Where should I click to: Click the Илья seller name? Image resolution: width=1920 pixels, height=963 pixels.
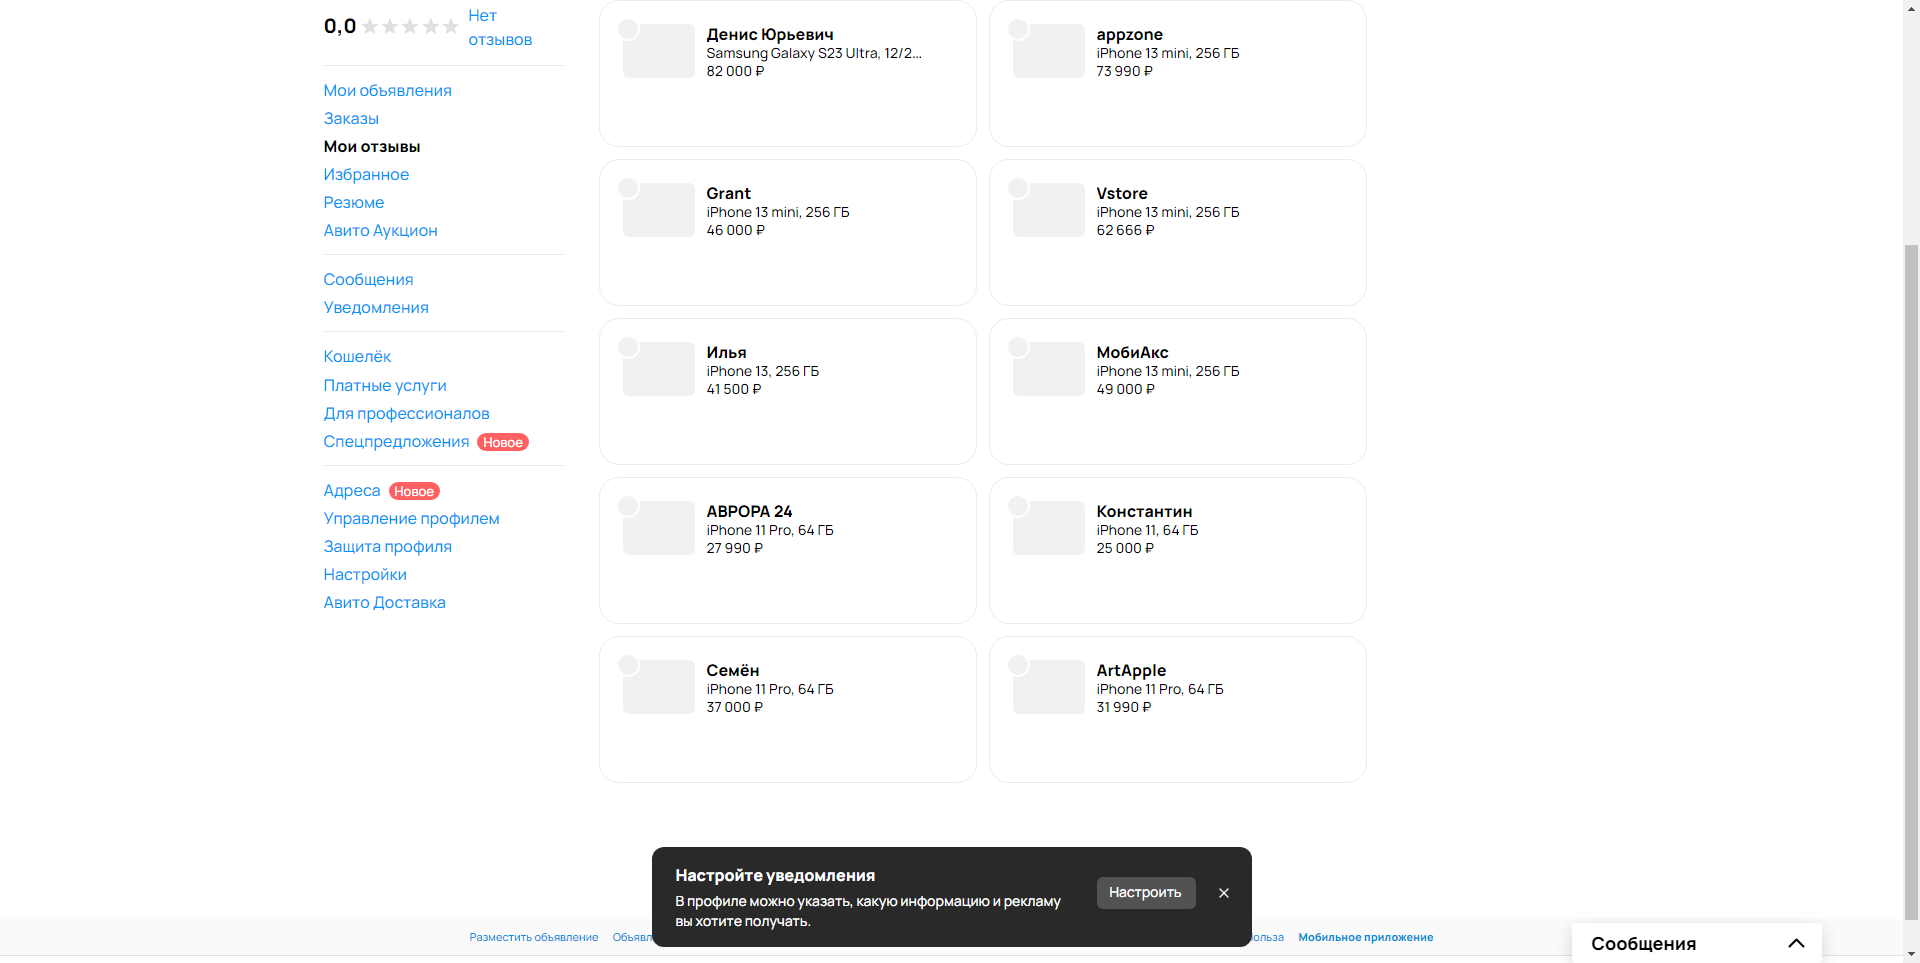pyautogui.click(x=726, y=353)
